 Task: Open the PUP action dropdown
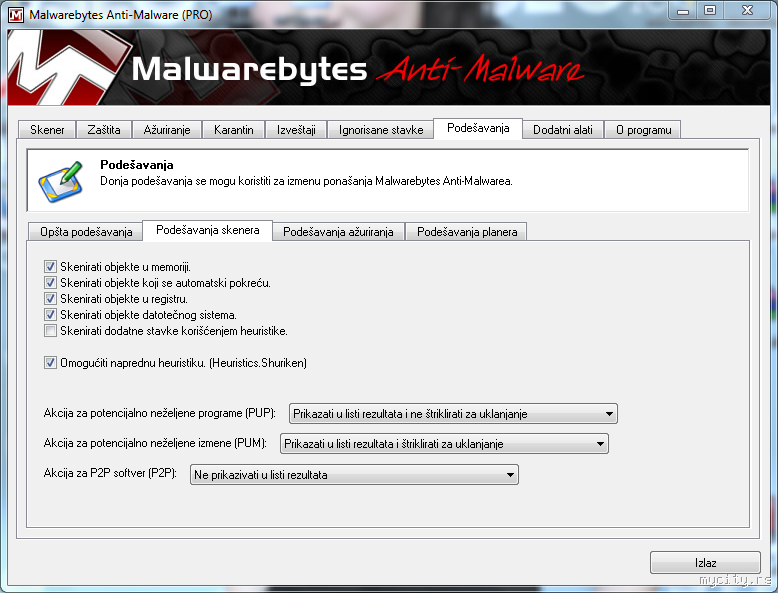coord(453,413)
